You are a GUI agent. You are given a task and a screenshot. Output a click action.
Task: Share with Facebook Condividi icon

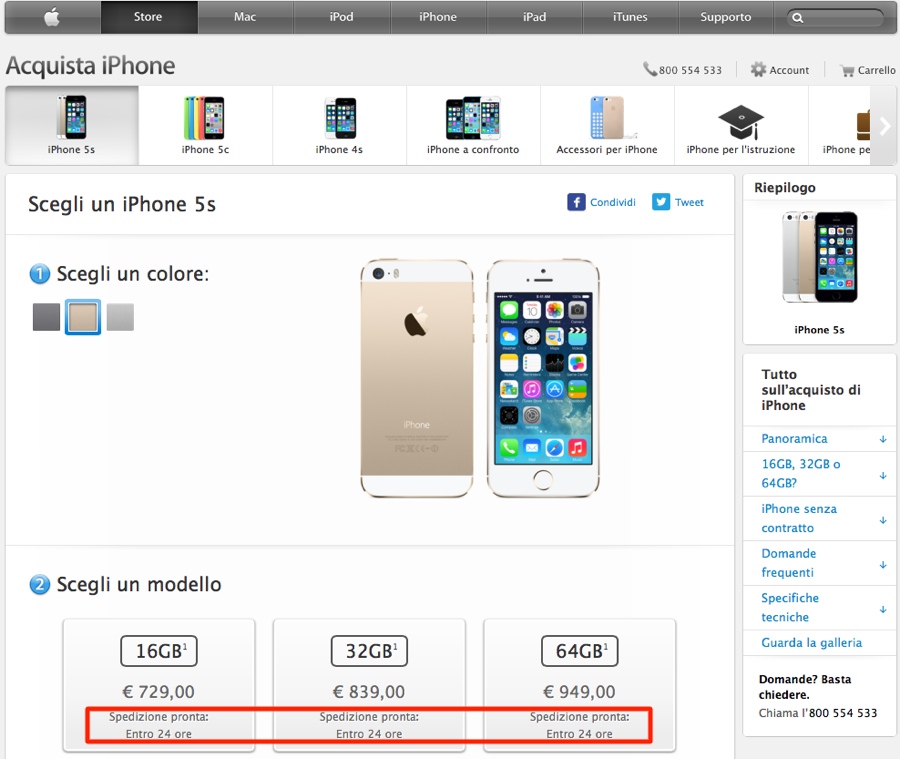576,202
